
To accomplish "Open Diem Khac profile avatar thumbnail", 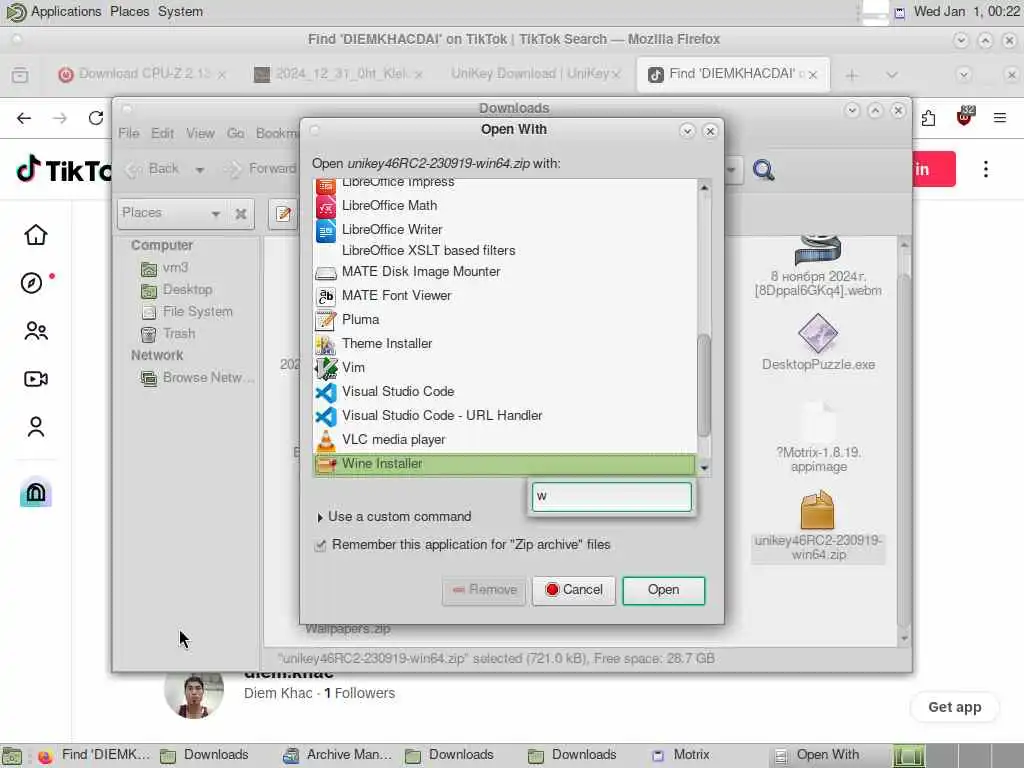I will click(194, 695).
